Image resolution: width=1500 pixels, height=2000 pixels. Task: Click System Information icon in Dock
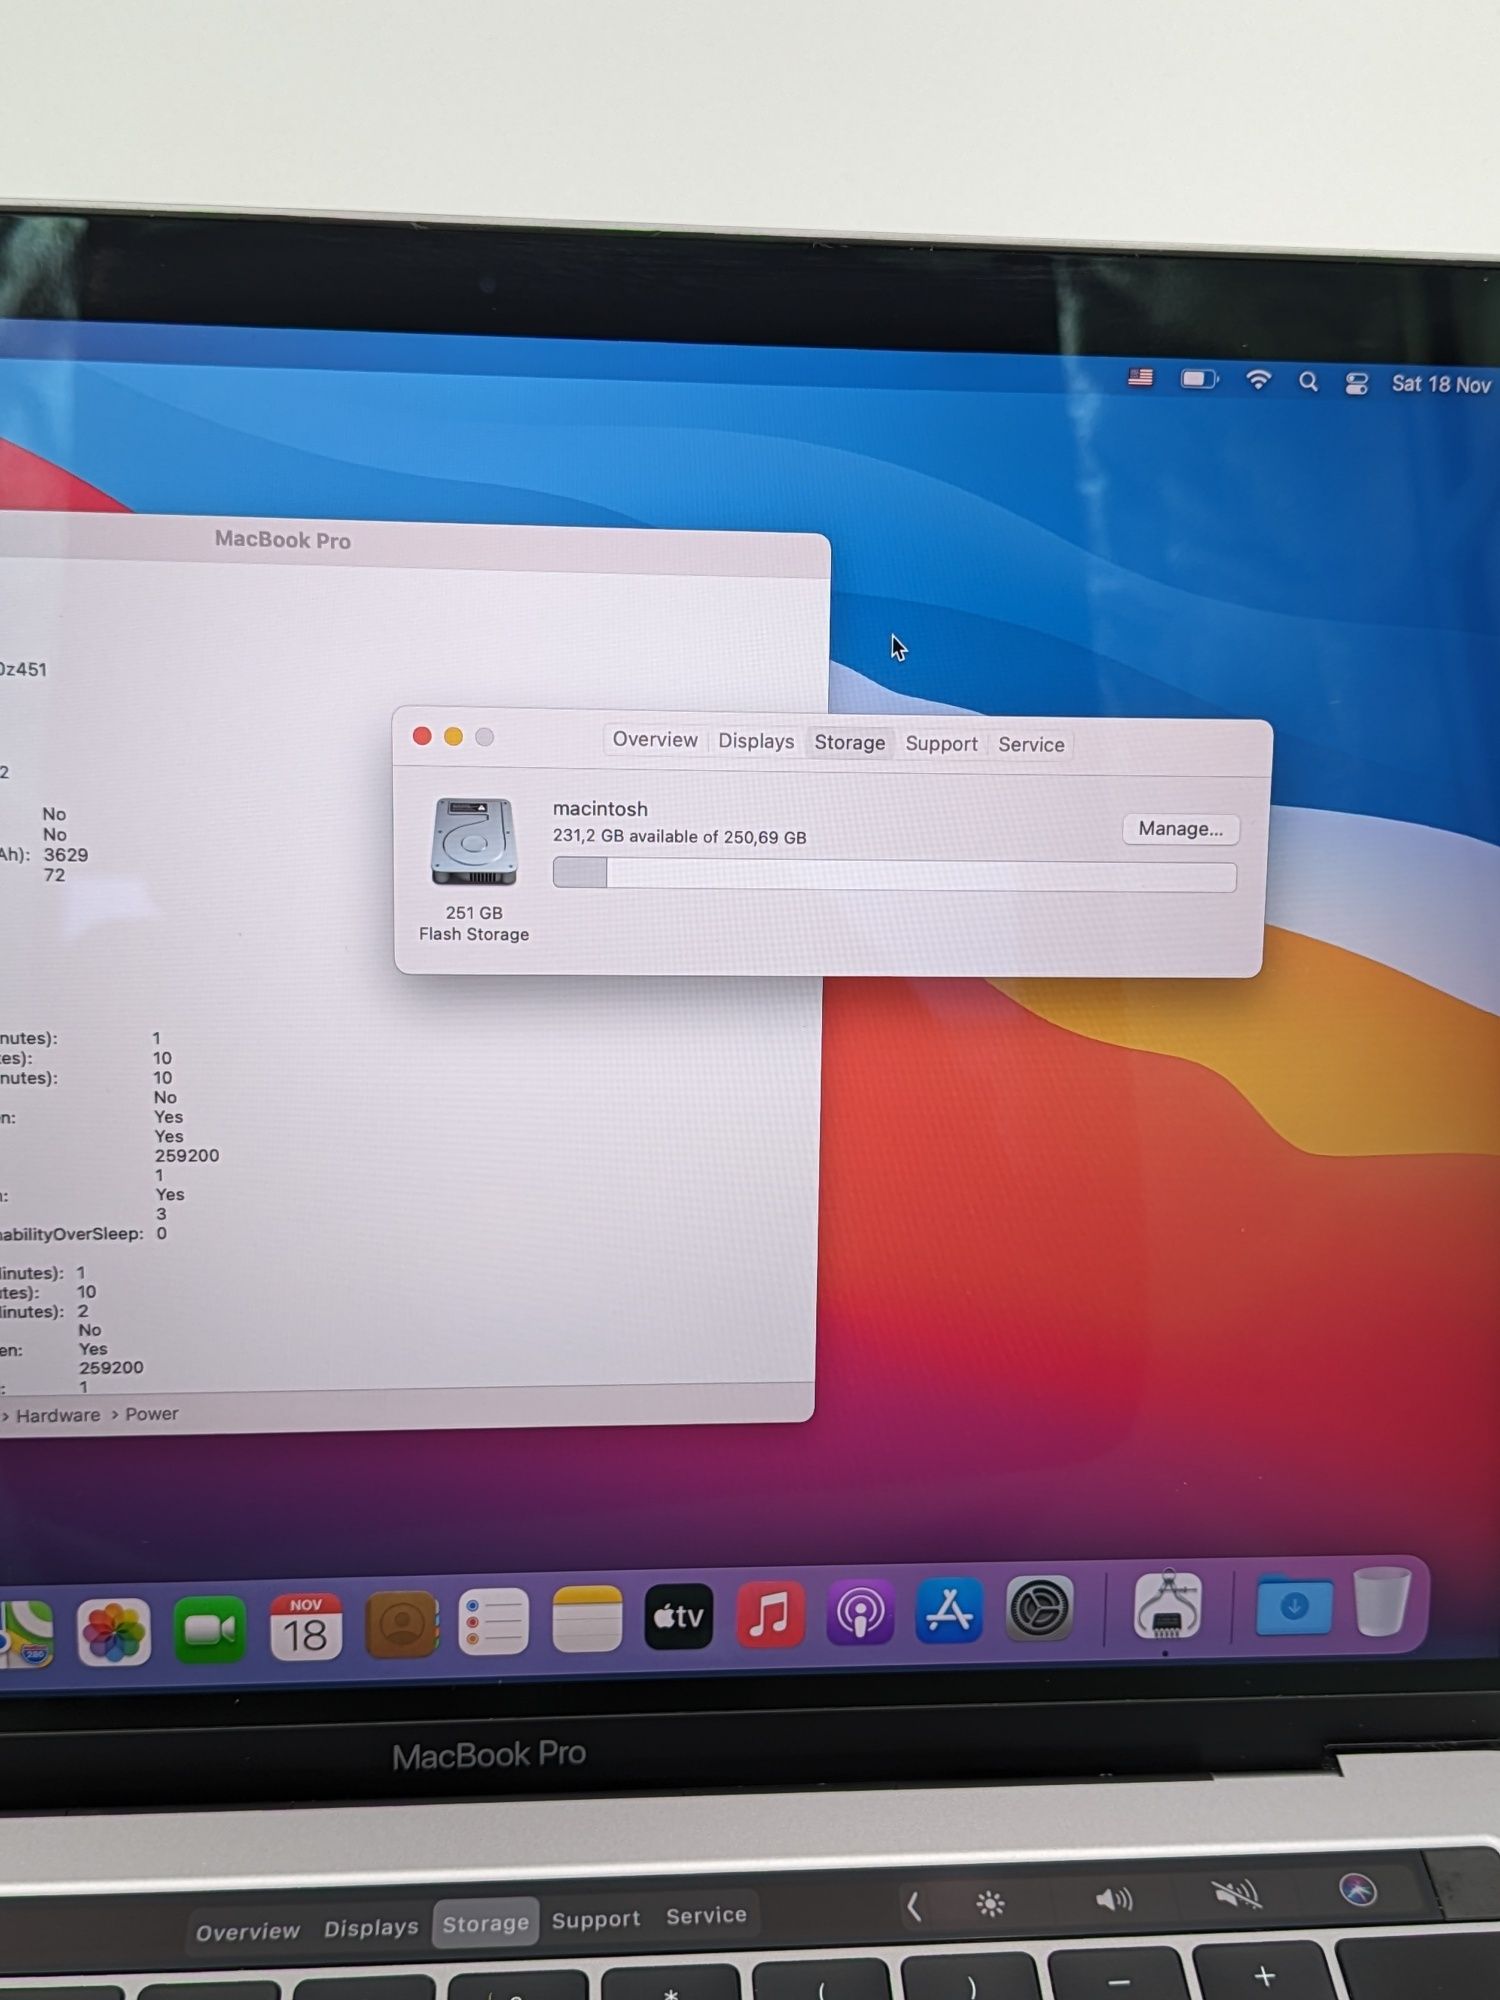pos(1167,1604)
